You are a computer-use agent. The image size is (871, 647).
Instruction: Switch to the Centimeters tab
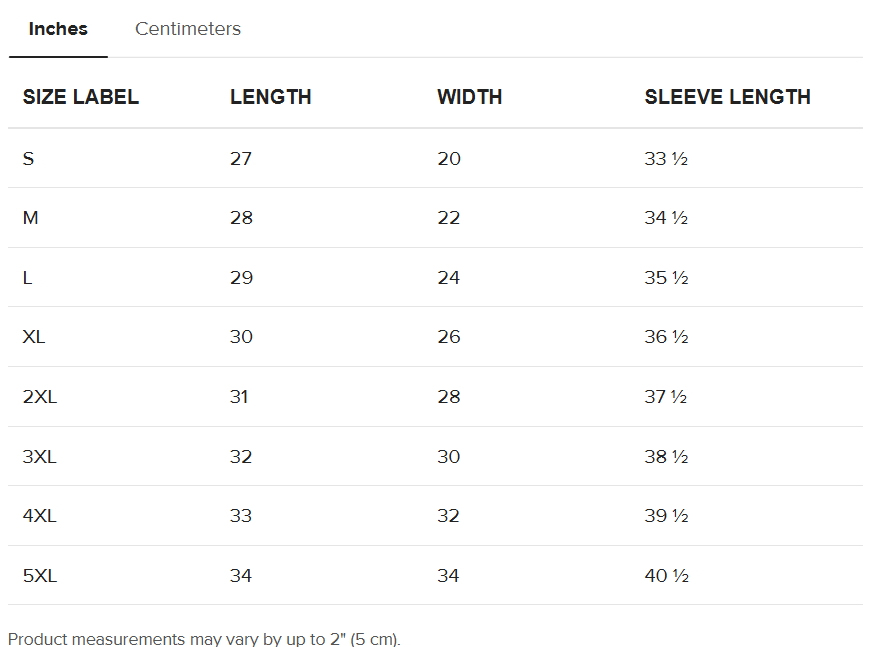[x=188, y=29]
